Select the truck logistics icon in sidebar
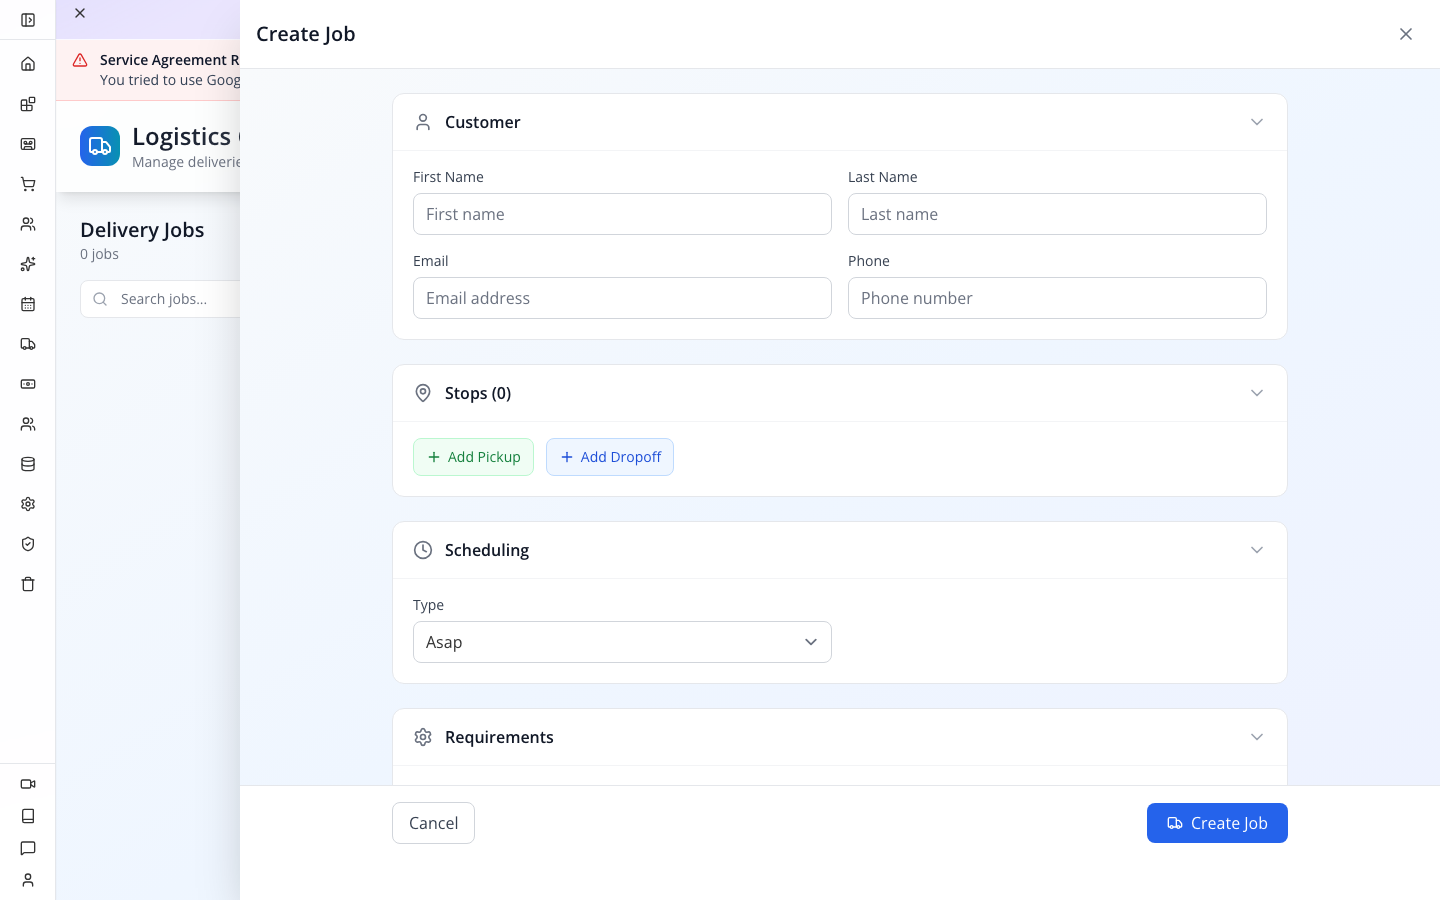The height and width of the screenshot is (900, 1440). tap(28, 344)
